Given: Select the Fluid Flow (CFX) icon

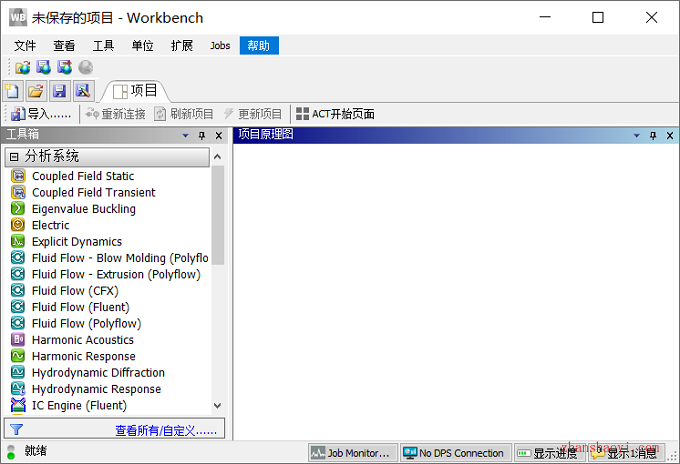Looking at the screenshot, I should tap(18, 291).
